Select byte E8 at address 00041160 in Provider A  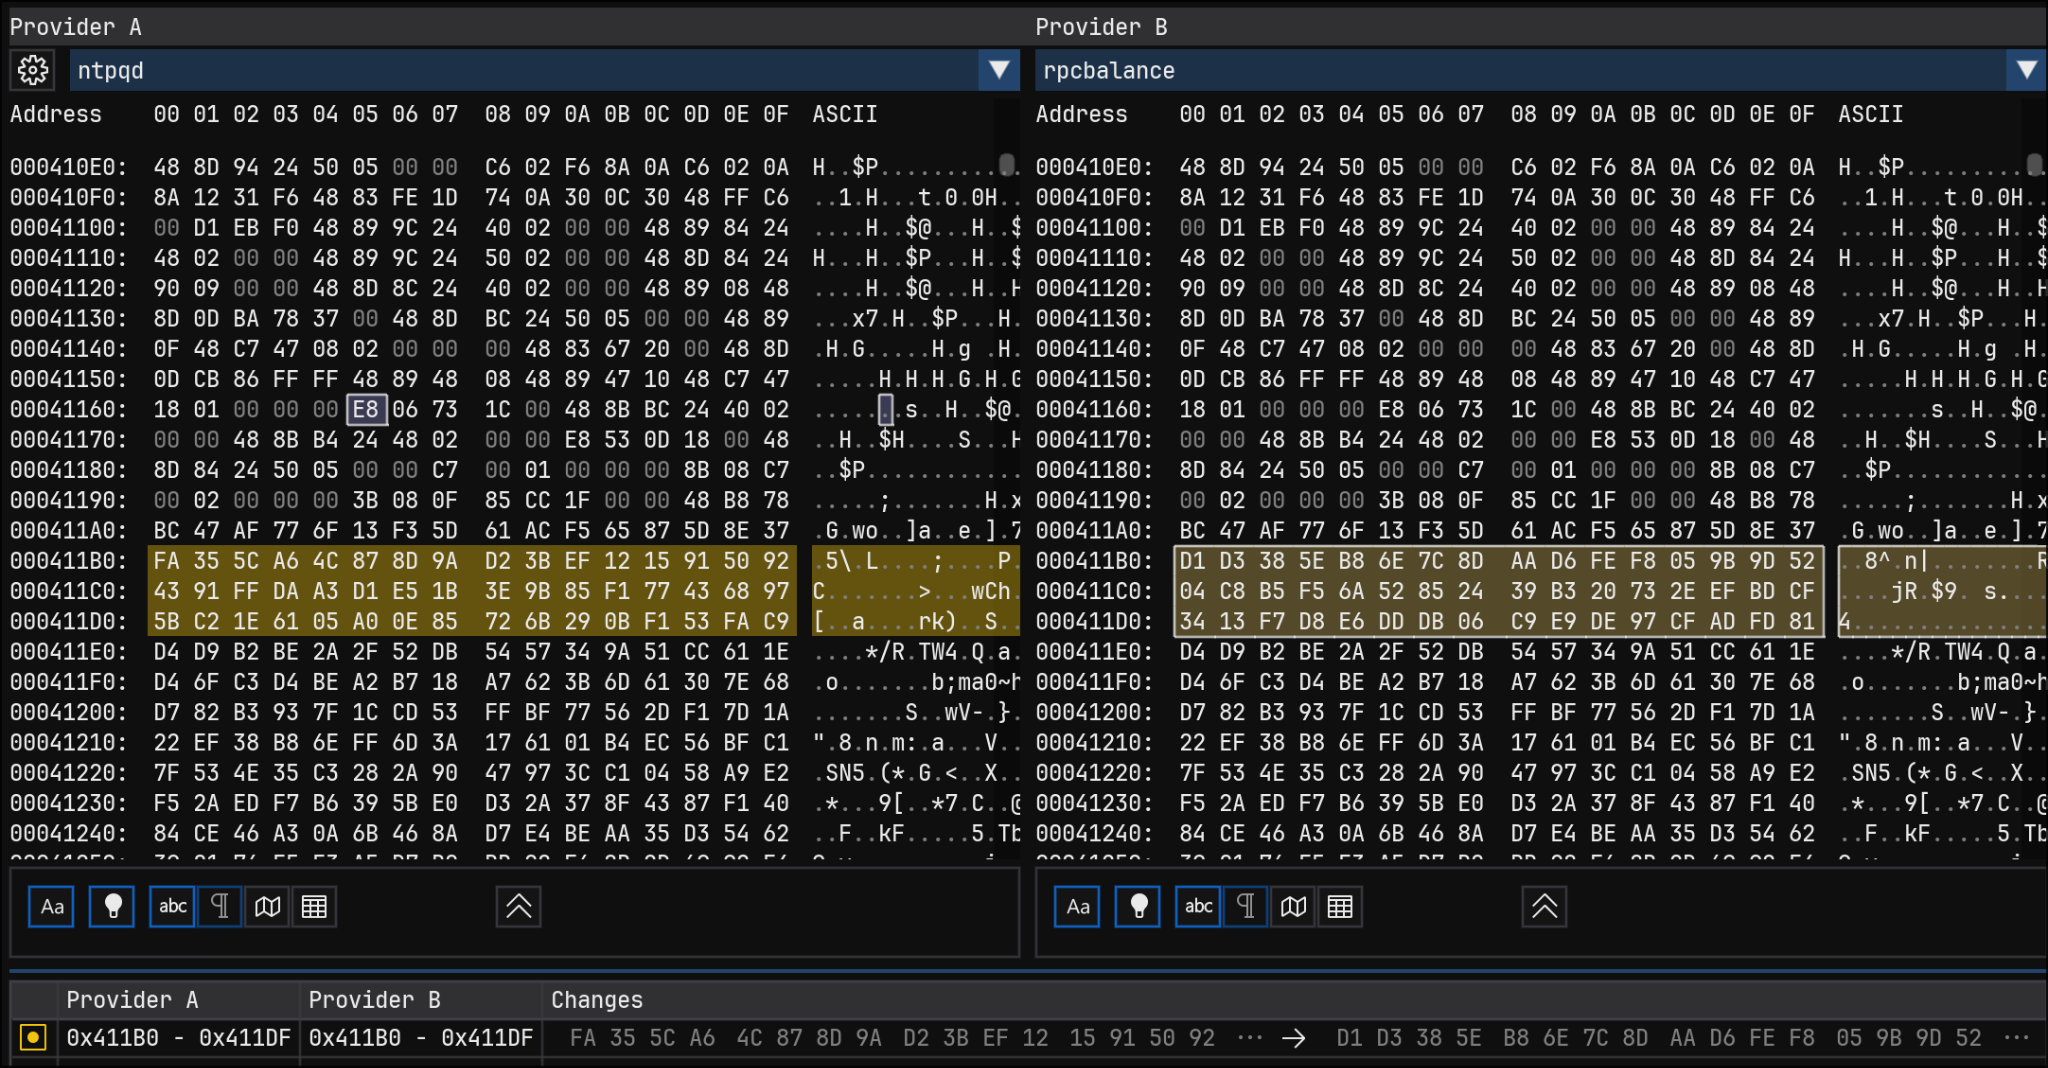click(365, 410)
